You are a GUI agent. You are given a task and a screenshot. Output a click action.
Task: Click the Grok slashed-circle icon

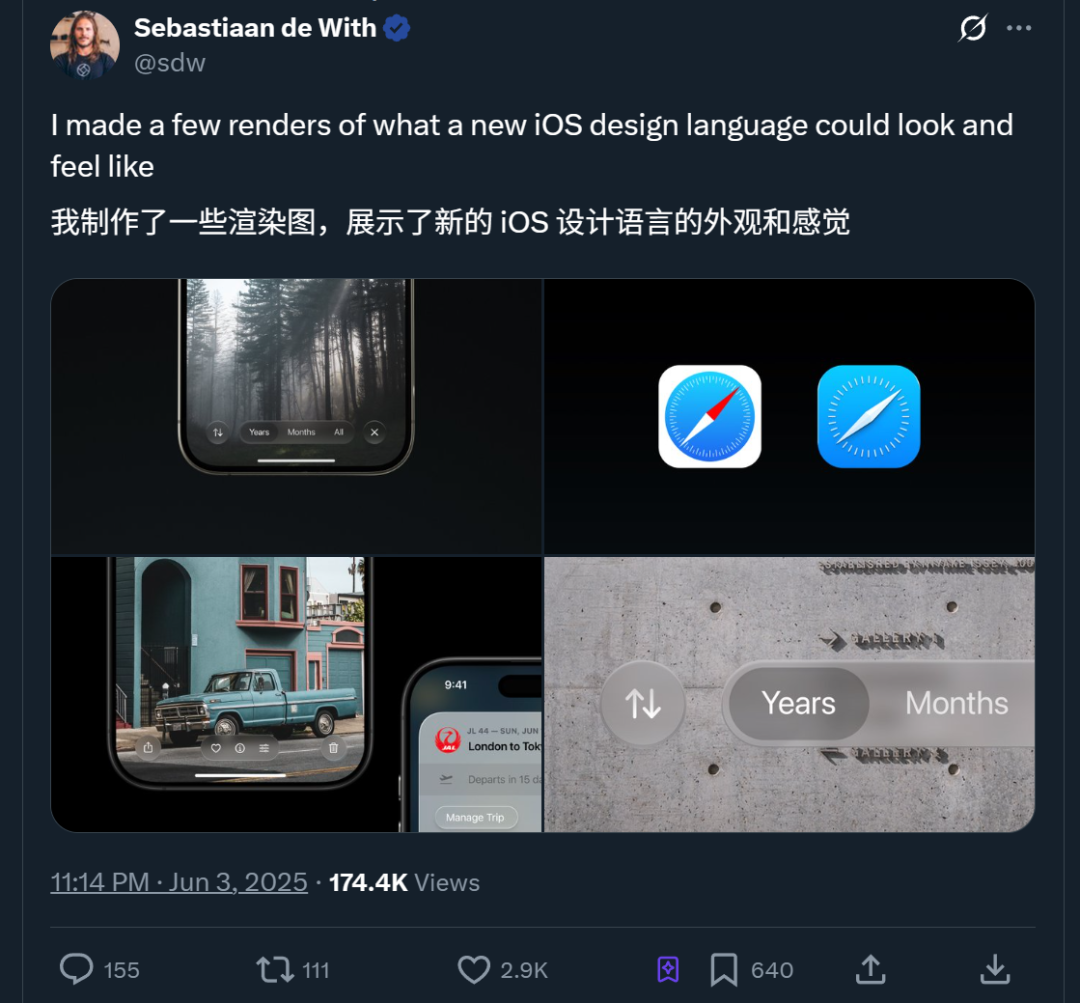(x=973, y=28)
